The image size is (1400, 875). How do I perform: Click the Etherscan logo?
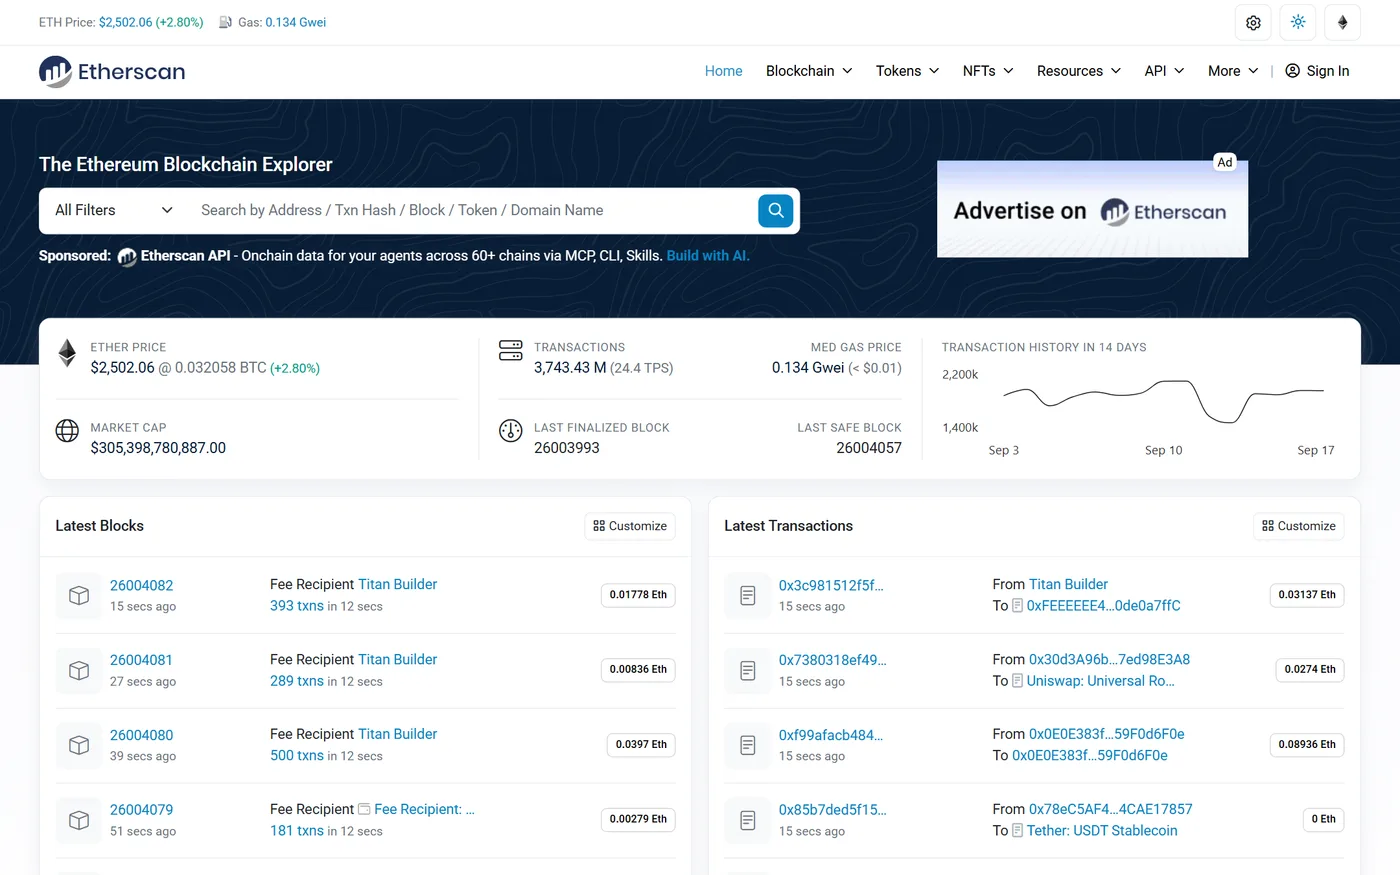pyautogui.click(x=112, y=71)
